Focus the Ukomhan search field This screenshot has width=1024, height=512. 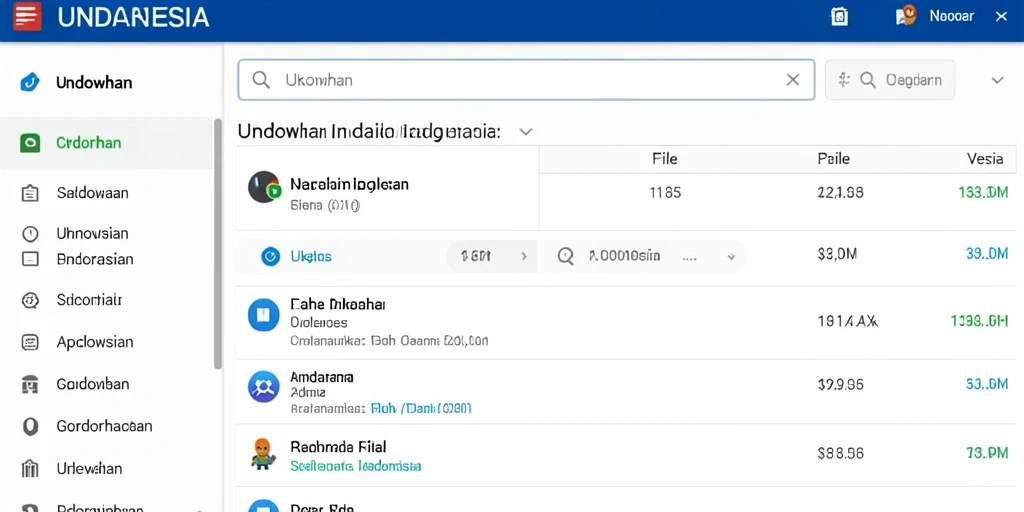(526, 80)
